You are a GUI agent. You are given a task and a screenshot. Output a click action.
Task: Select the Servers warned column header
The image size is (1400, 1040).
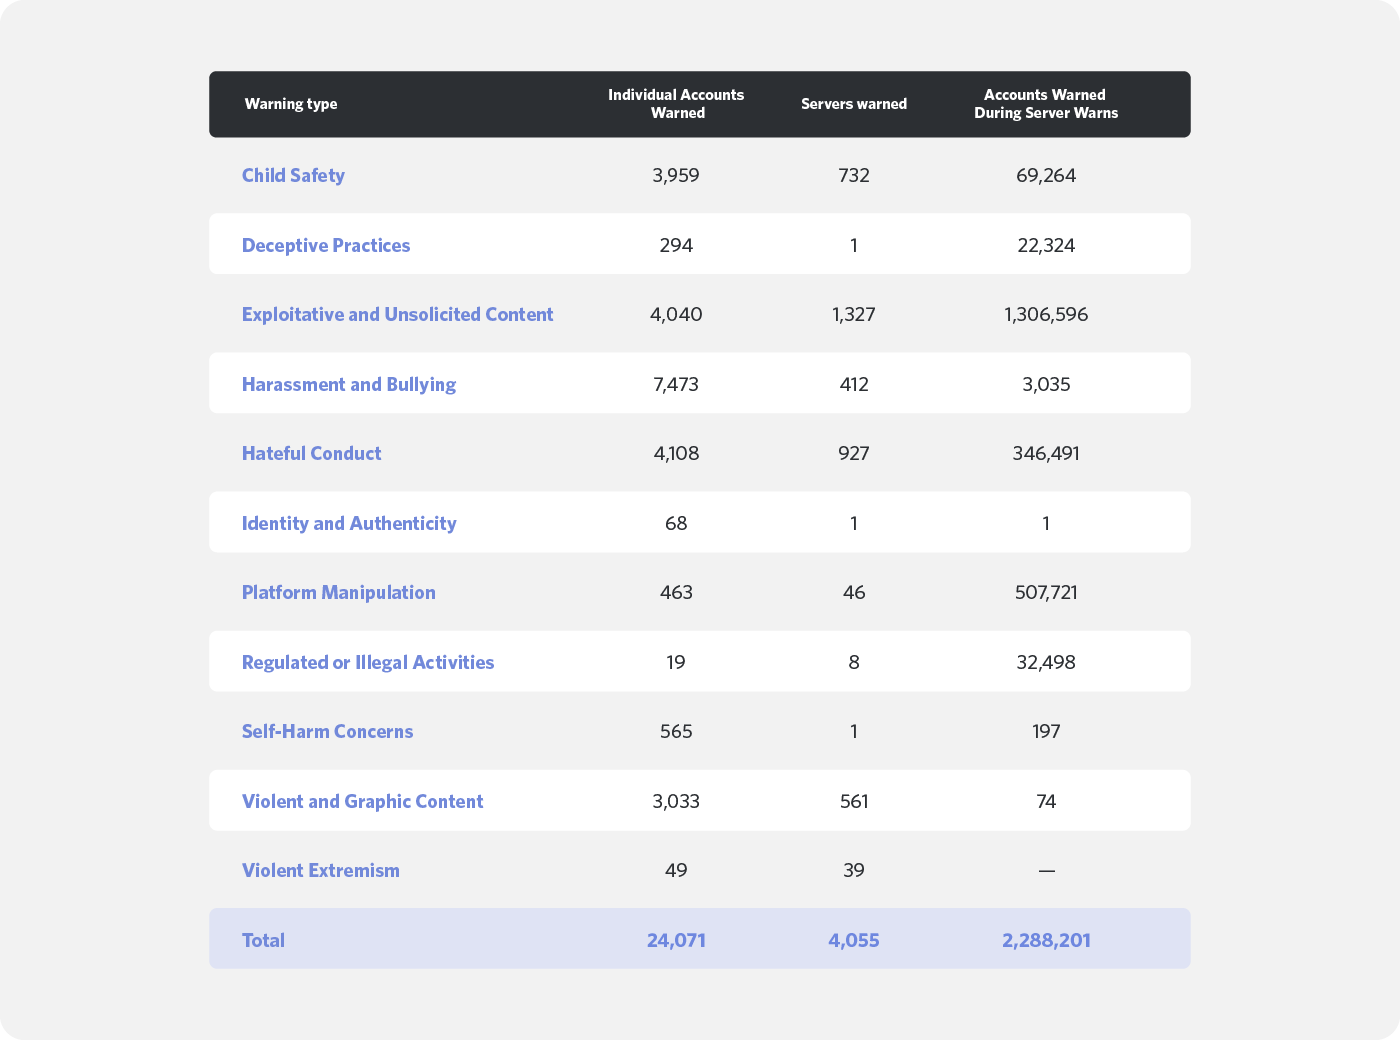click(854, 104)
